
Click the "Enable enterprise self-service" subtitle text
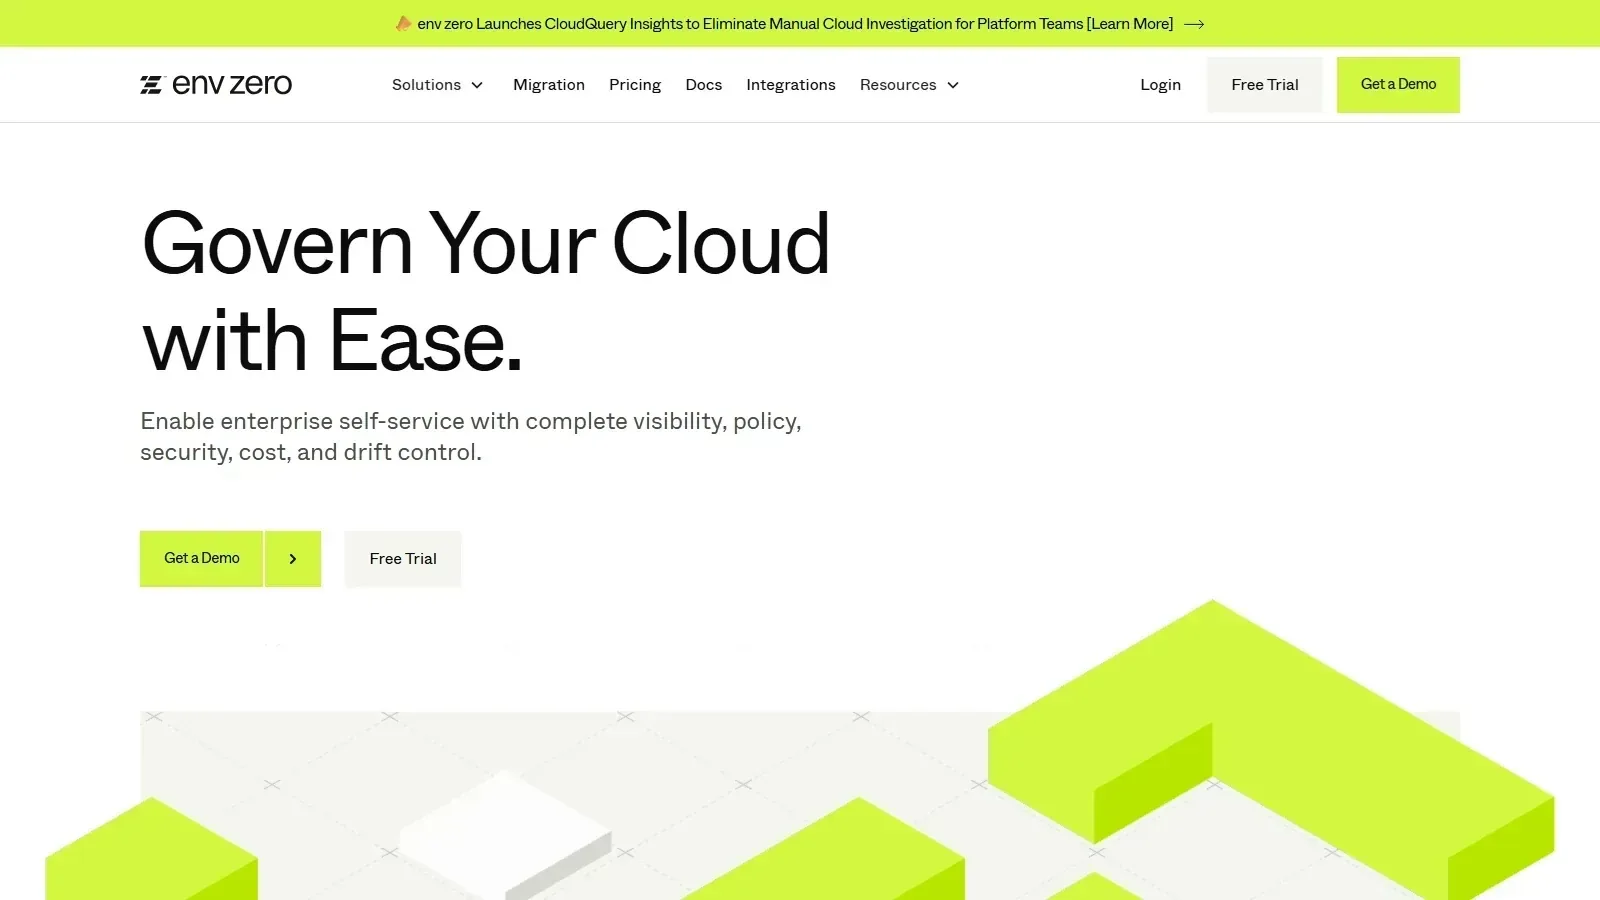(x=471, y=437)
